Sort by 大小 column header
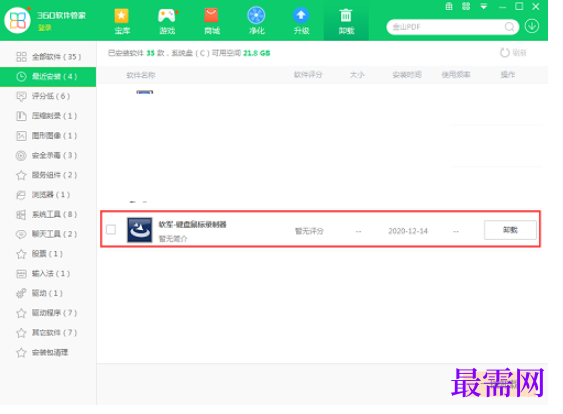563x414 pixels. point(357,75)
